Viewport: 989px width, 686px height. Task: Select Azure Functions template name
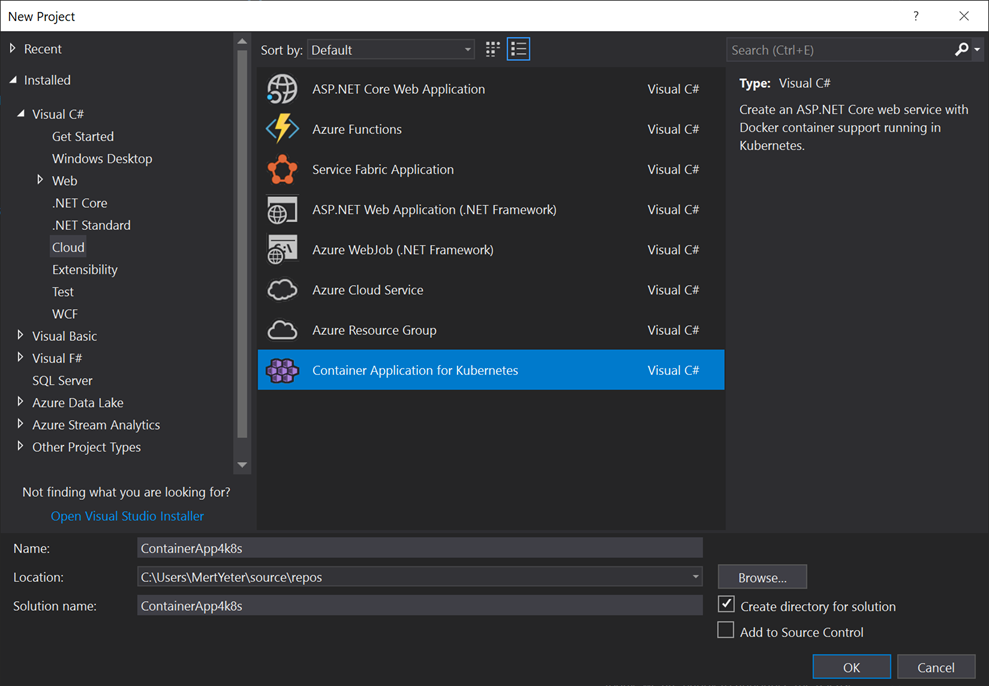point(356,129)
